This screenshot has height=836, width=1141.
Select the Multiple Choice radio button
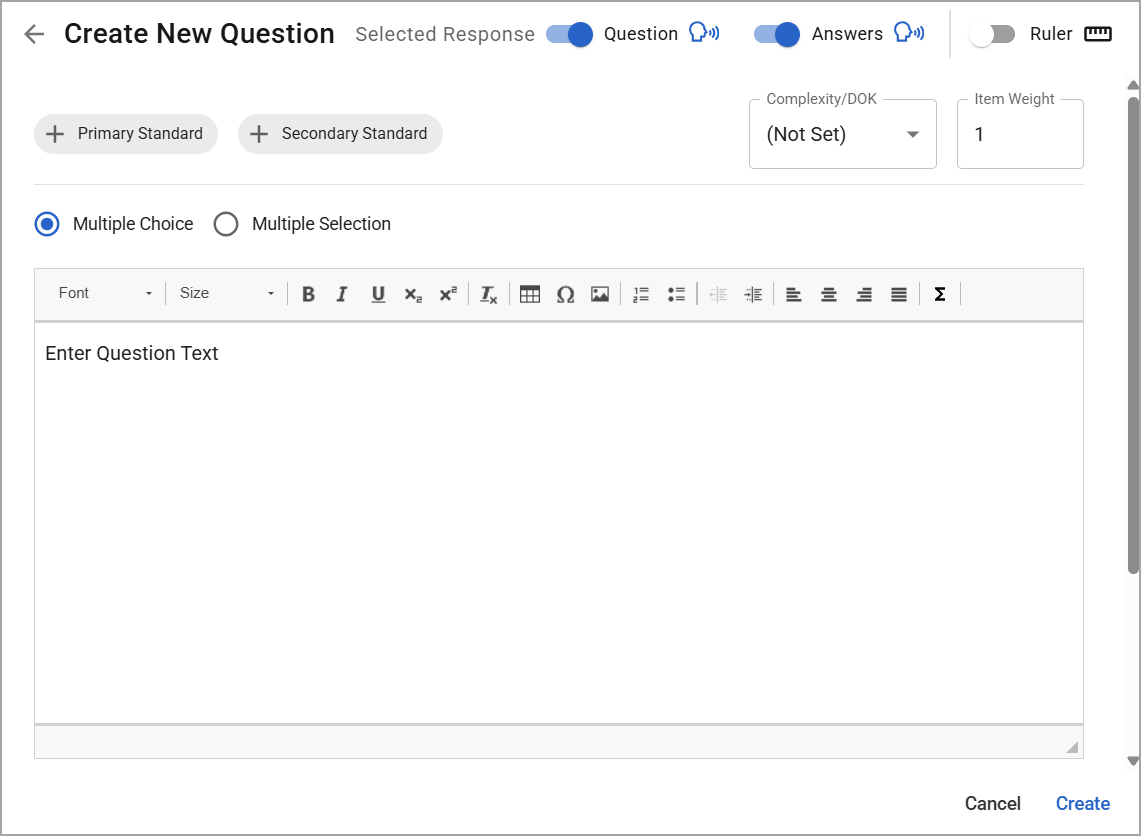click(x=47, y=224)
